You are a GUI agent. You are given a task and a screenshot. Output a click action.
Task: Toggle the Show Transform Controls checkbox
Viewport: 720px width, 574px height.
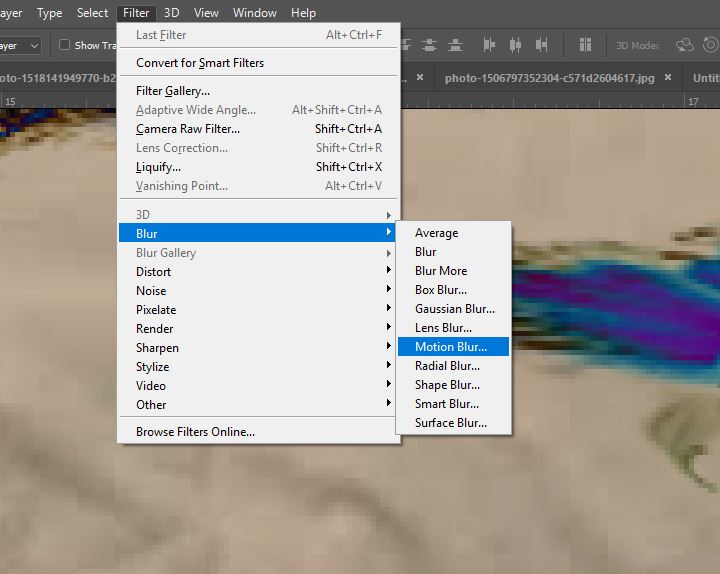pos(64,45)
